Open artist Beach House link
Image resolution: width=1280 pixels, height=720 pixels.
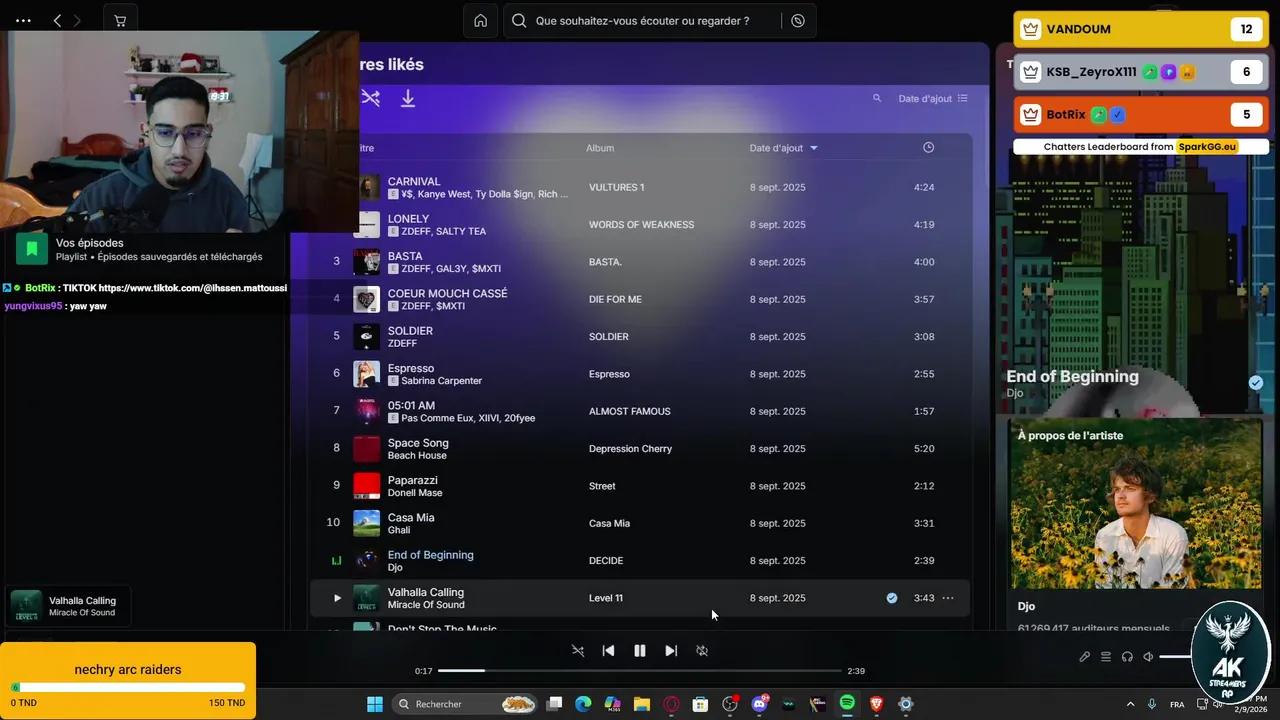tap(417, 456)
